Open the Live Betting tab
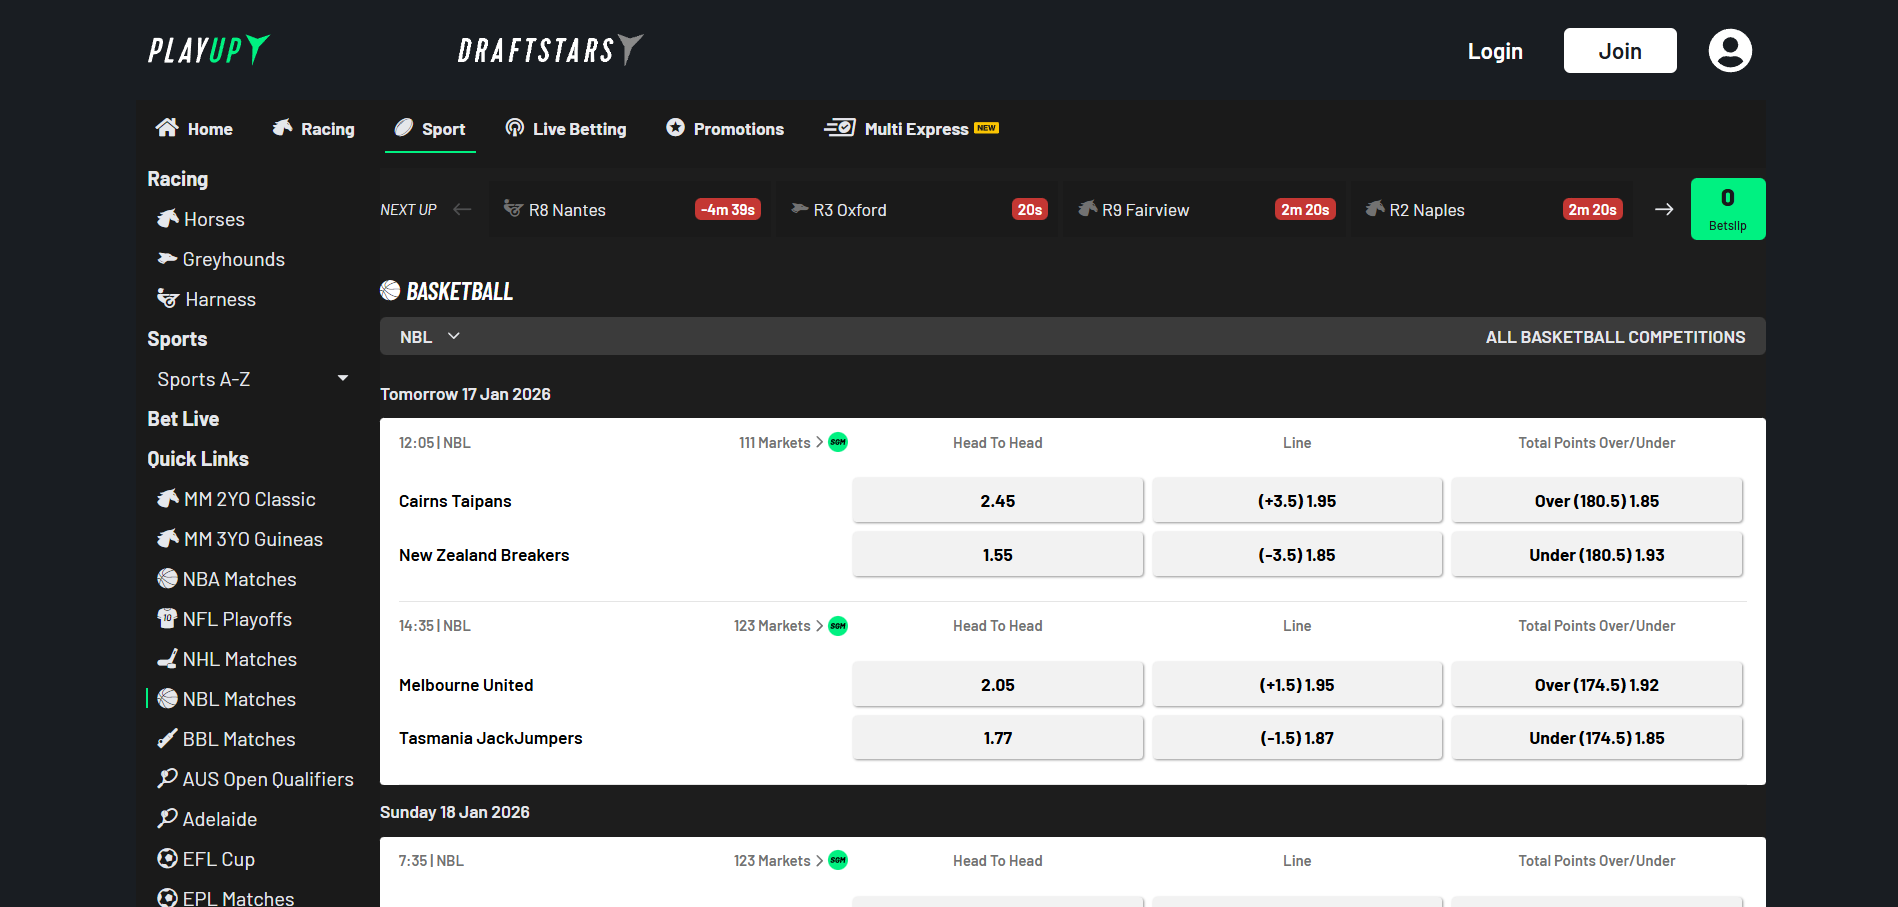 pos(566,129)
